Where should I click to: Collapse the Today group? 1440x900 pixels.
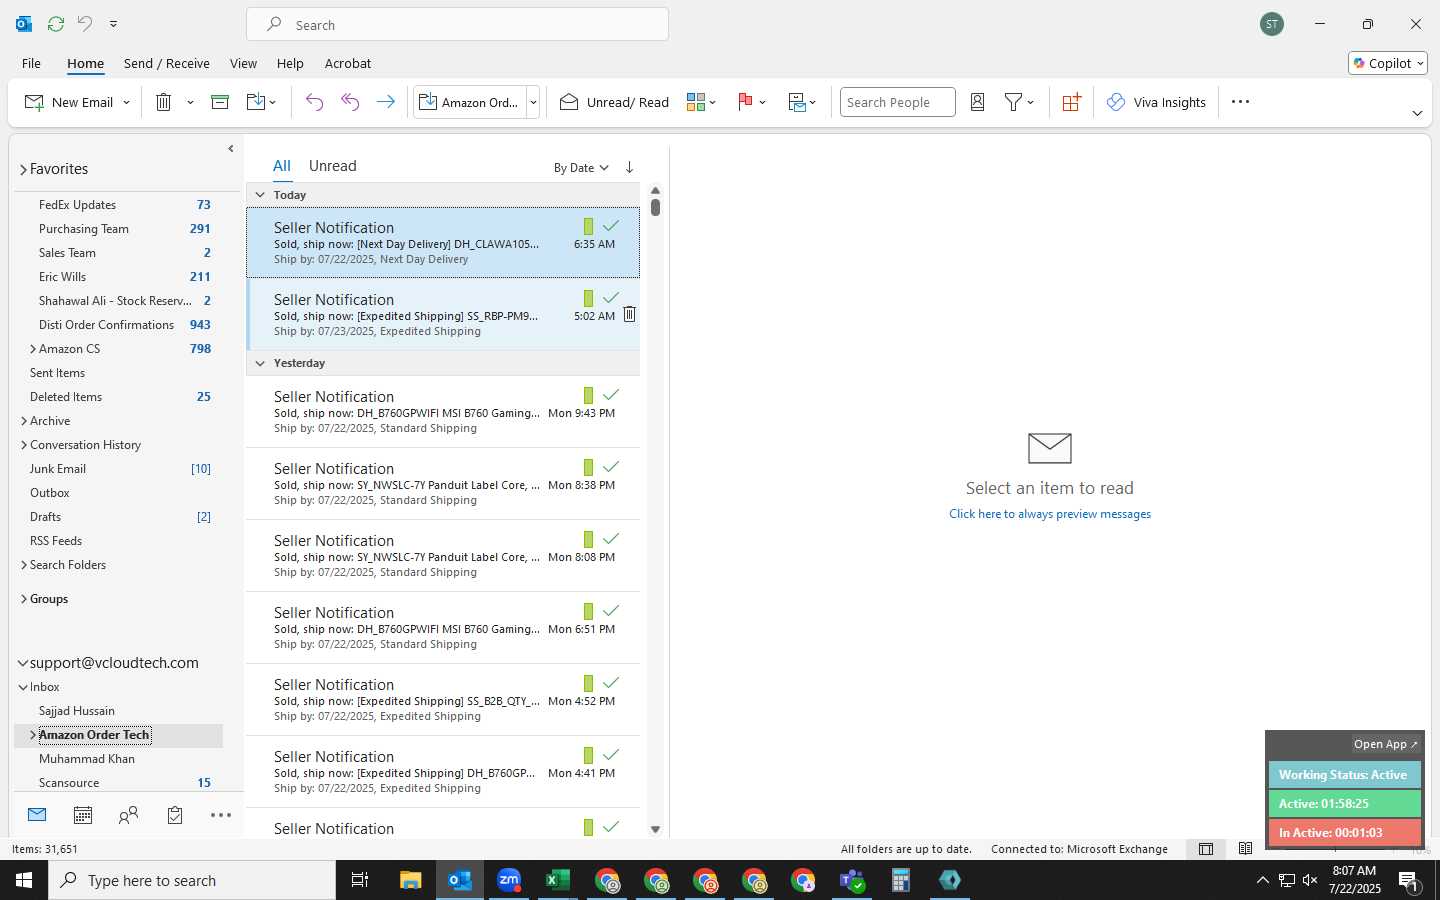(x=260, y=195)
